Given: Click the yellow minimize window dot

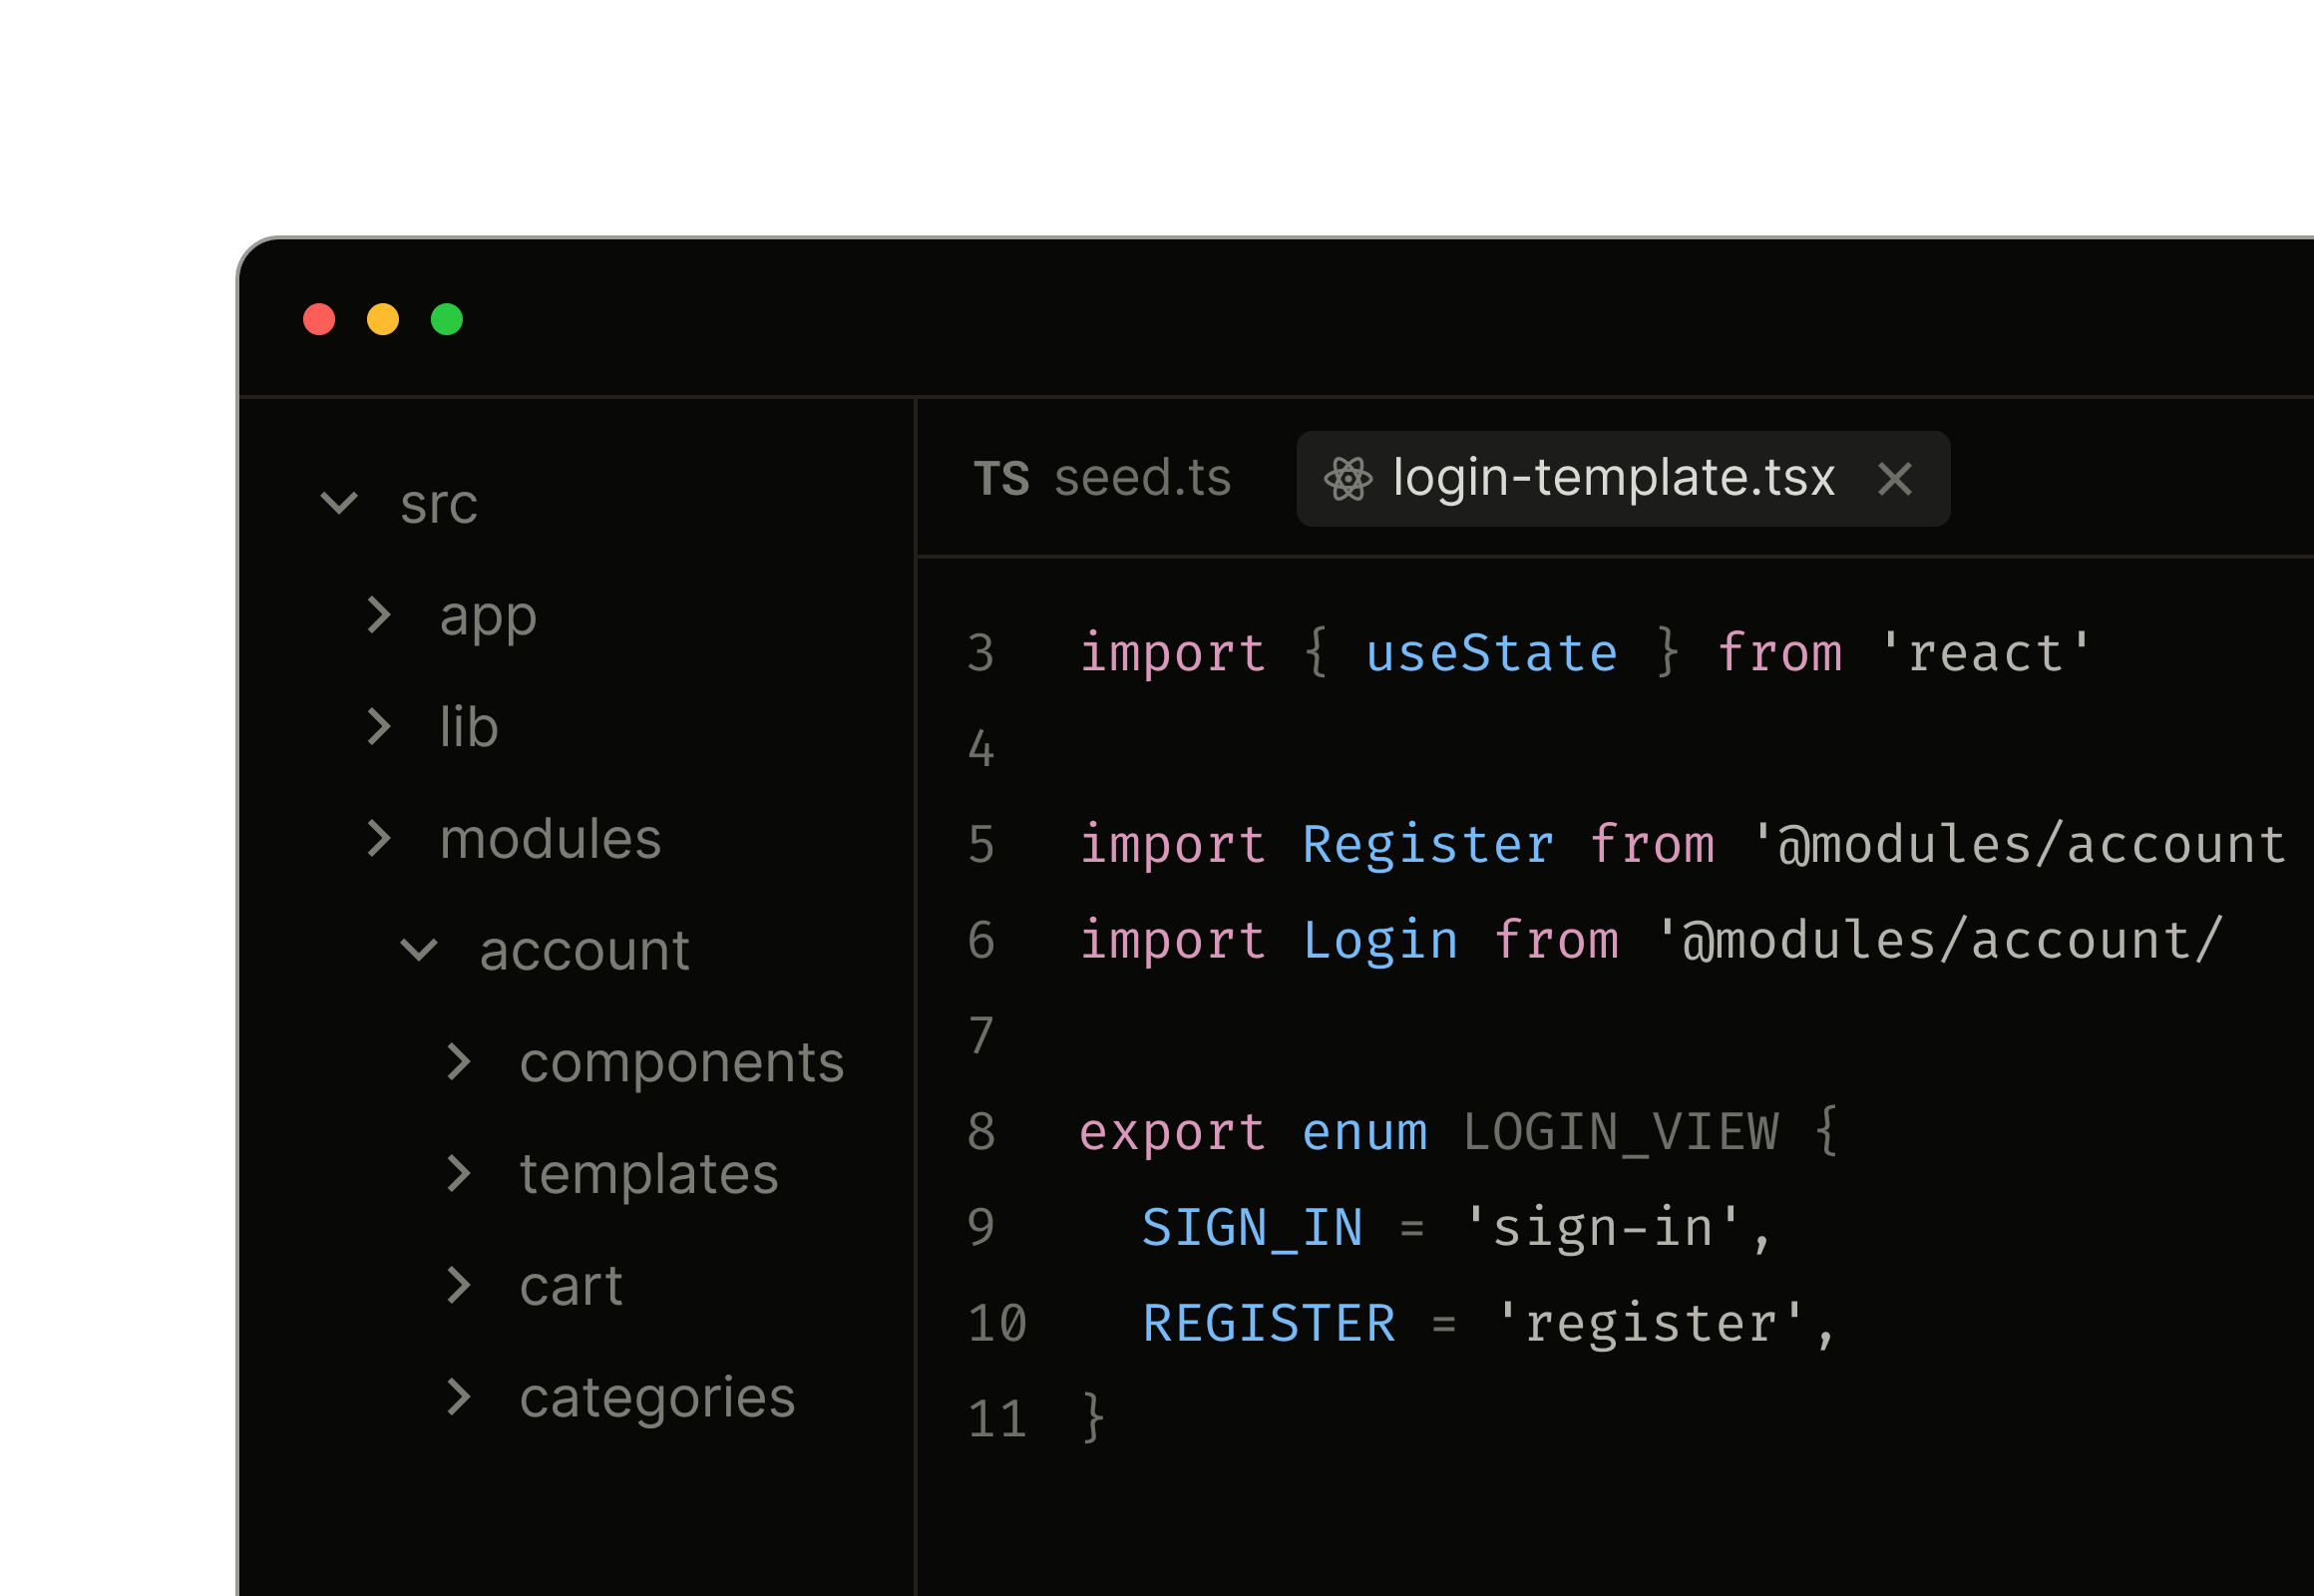Looking at the screenshot, I should pyautogui.click(x=383, y=319).
